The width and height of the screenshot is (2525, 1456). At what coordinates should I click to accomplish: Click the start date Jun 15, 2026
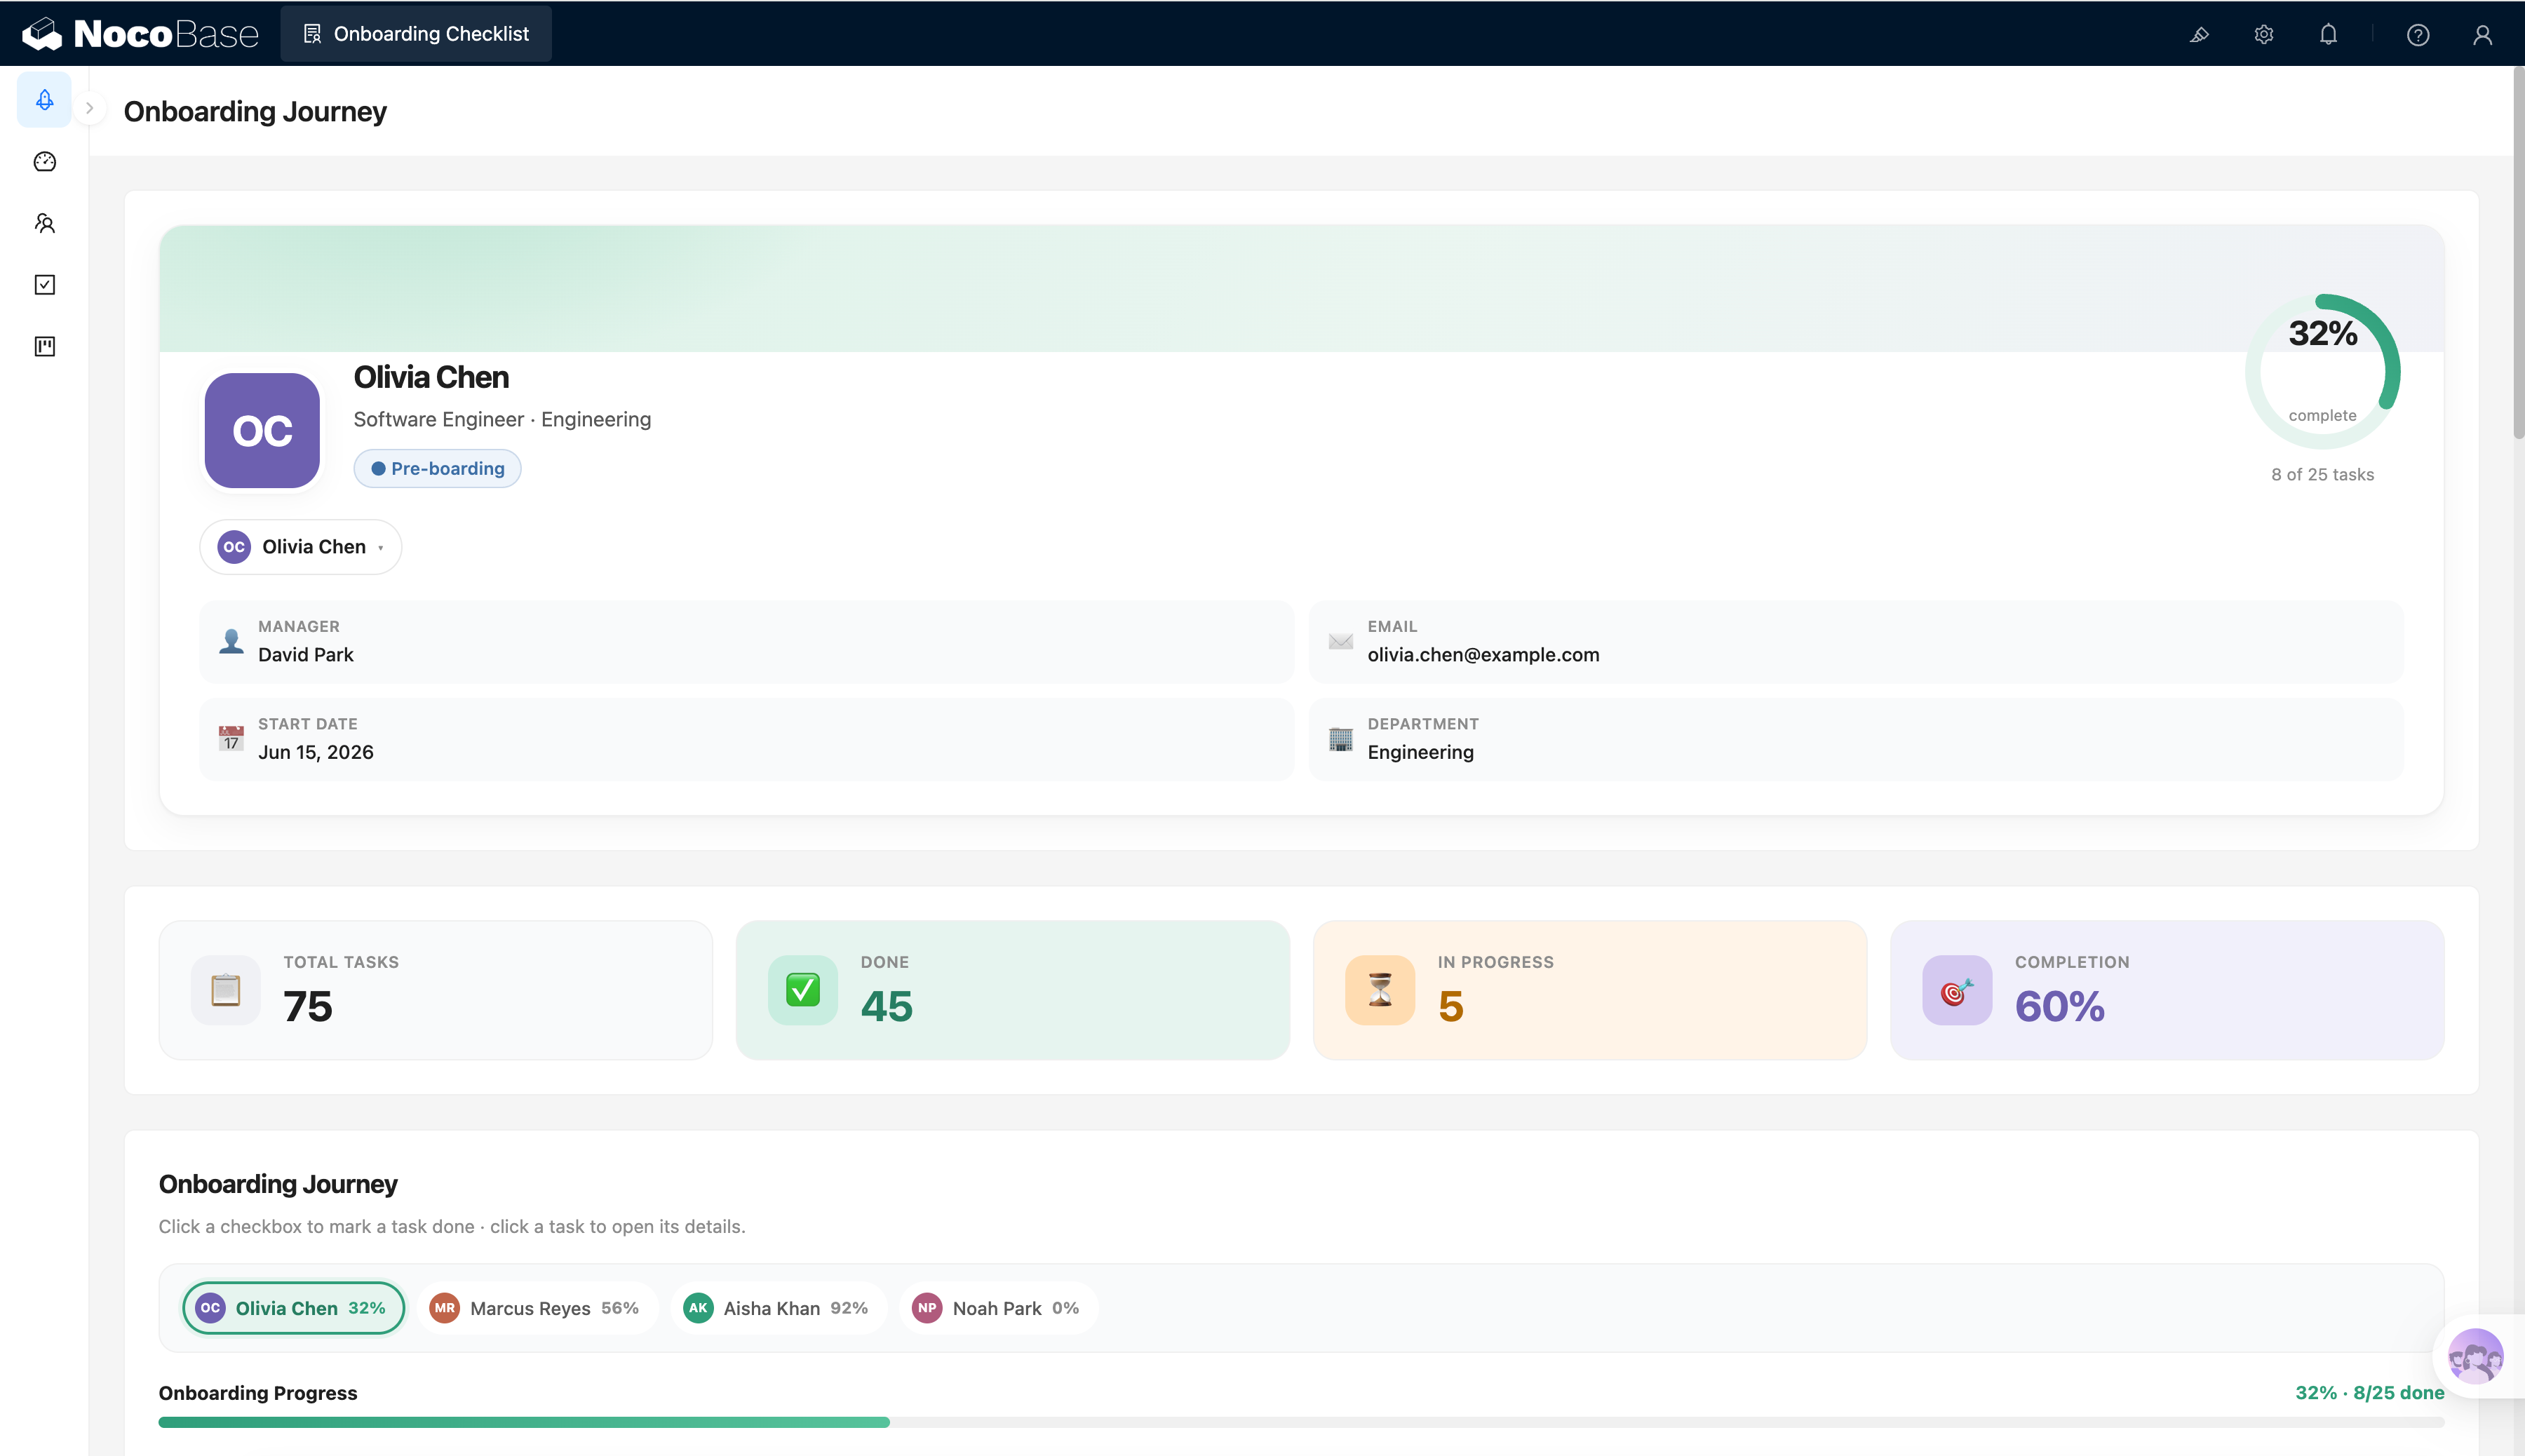tap(316, 752)
